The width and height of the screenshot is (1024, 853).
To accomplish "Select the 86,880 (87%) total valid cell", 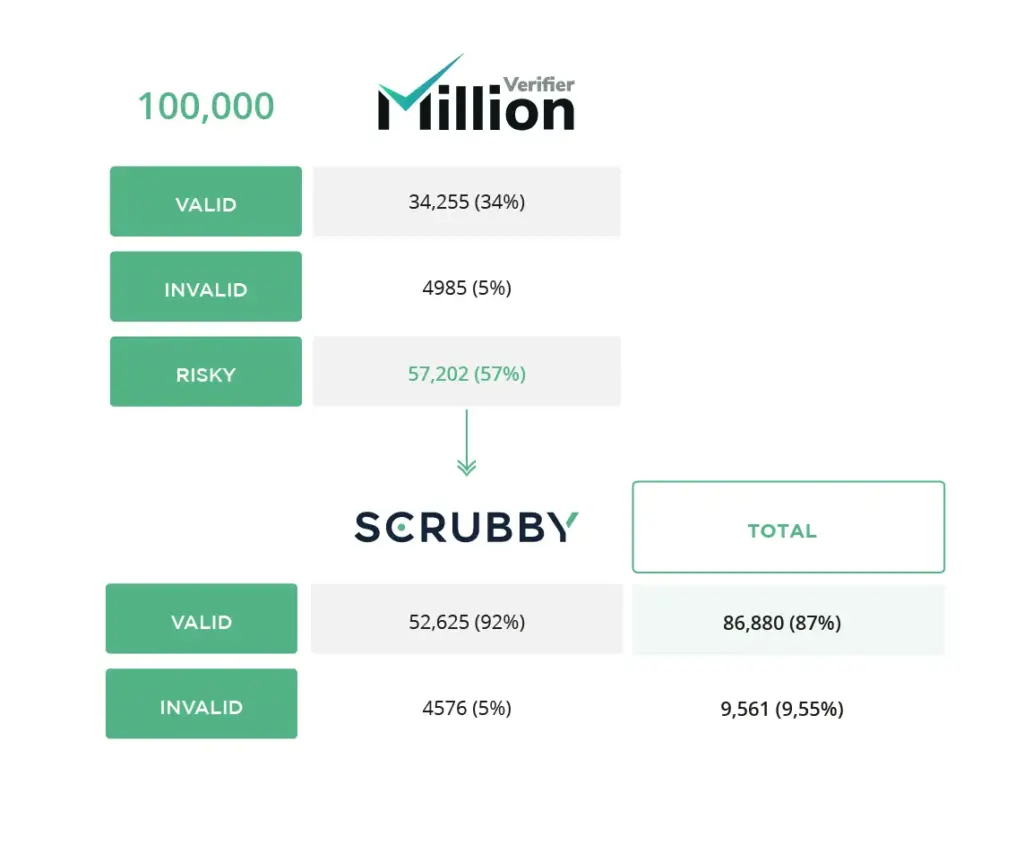I will [788, 620].
